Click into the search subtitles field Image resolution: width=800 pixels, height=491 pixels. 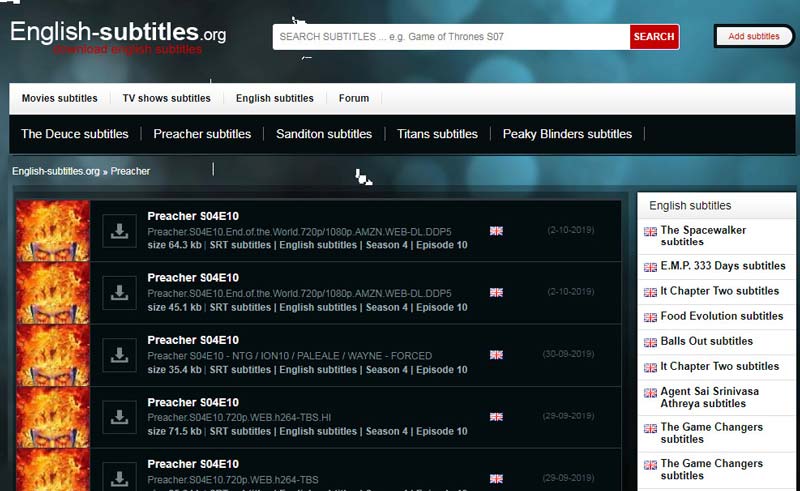tap(451, 37)
